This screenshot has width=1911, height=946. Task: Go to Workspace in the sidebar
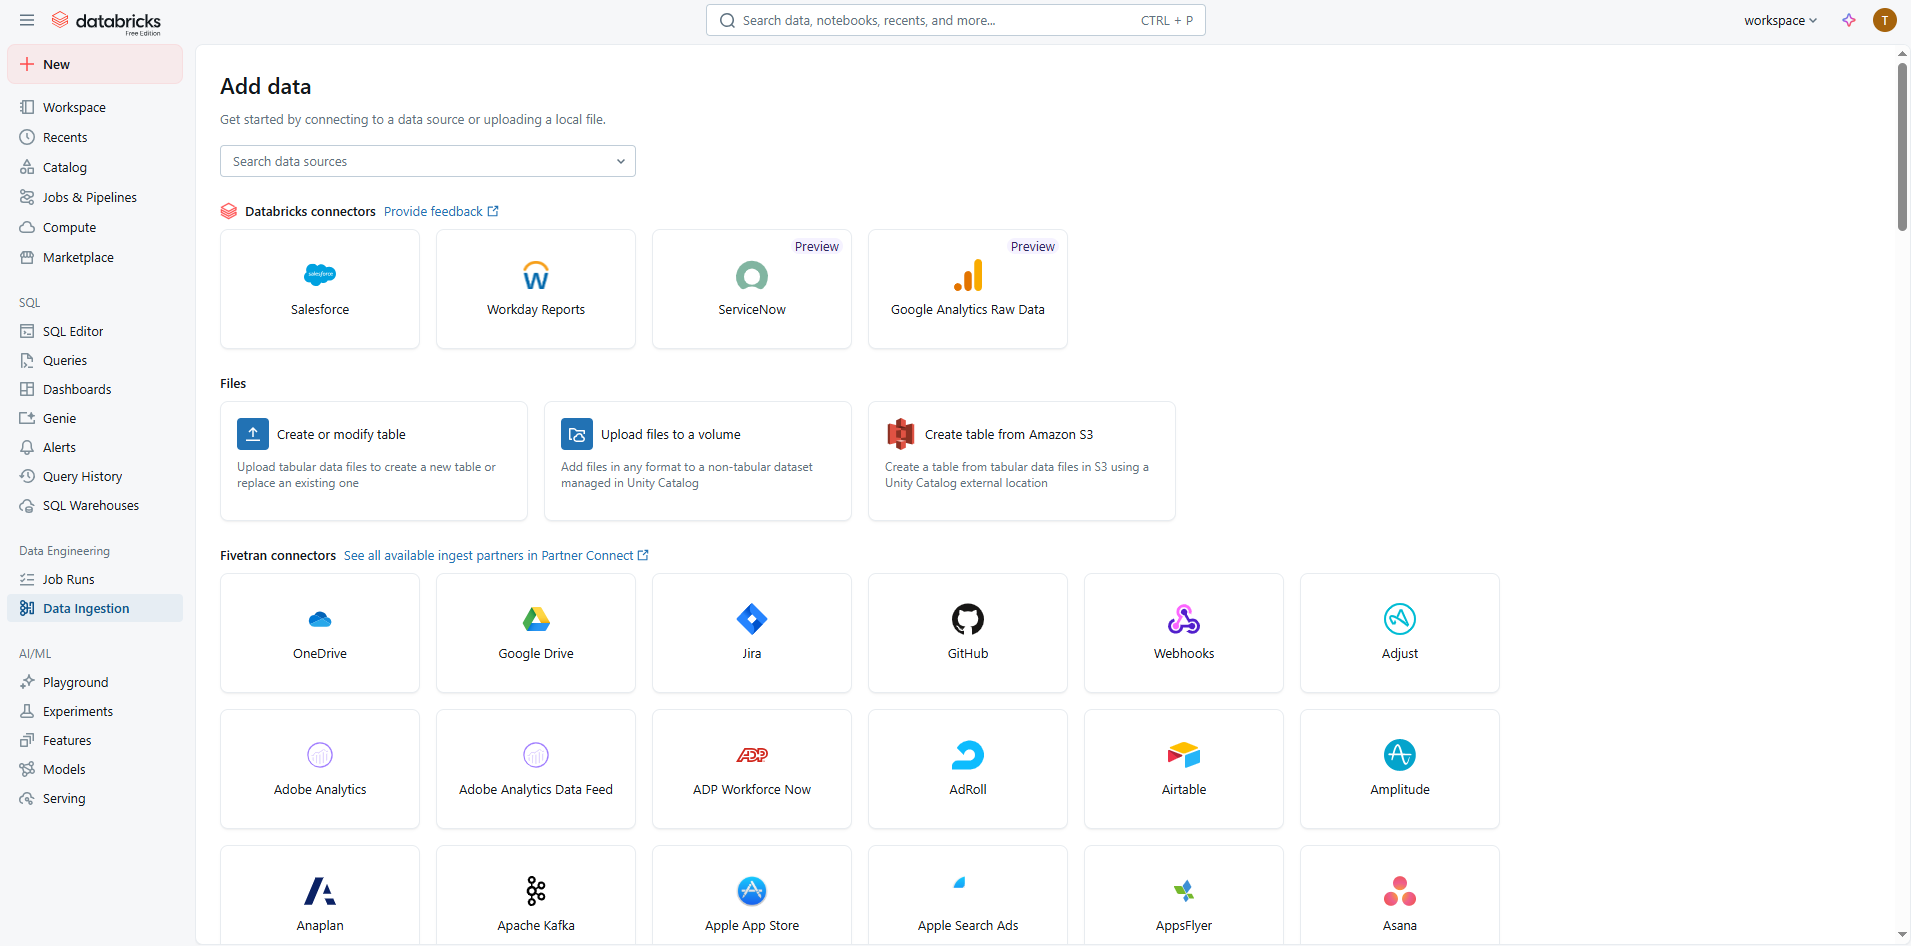pyautogui.click(x=95, y=107)
